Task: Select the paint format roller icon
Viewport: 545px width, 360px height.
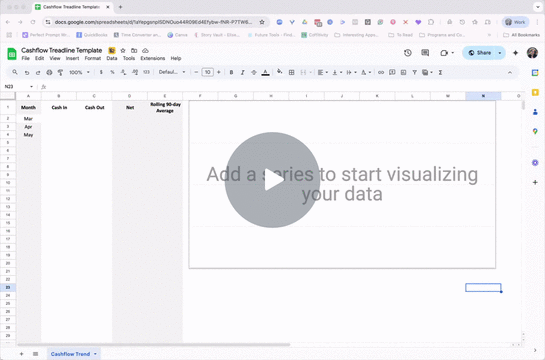Action: [x=60, y=72]
